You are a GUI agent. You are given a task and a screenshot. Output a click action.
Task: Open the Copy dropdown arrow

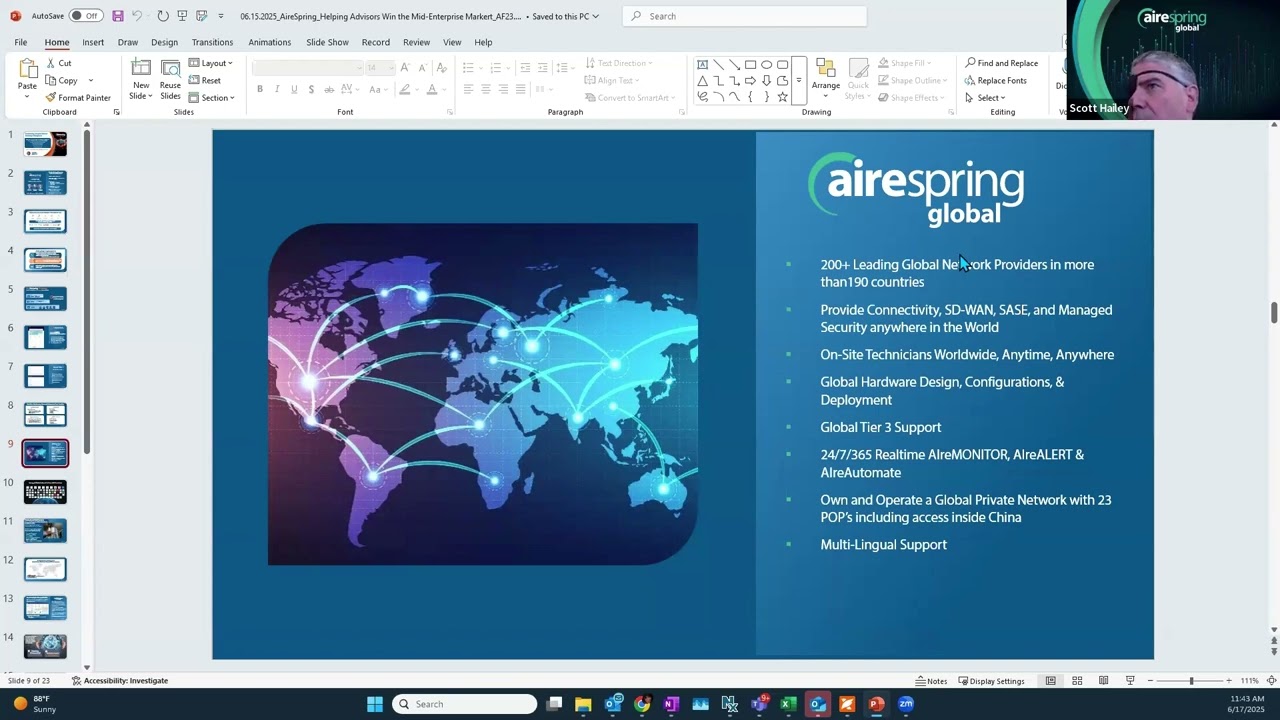tap(90, 80)
